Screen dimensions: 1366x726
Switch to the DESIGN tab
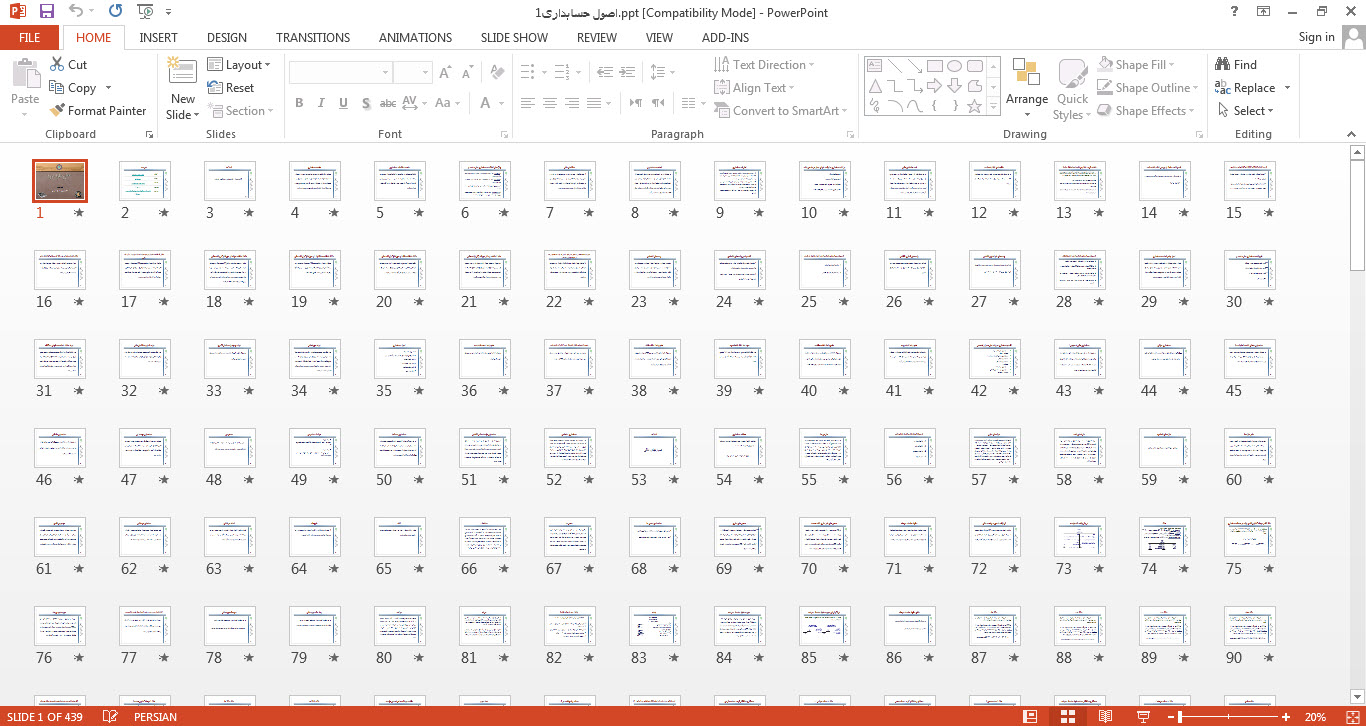227,37
